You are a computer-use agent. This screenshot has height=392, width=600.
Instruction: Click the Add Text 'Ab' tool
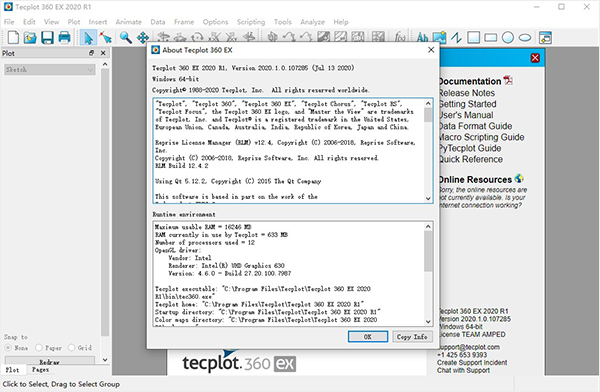pyautogui.click(x=422, y=38)
